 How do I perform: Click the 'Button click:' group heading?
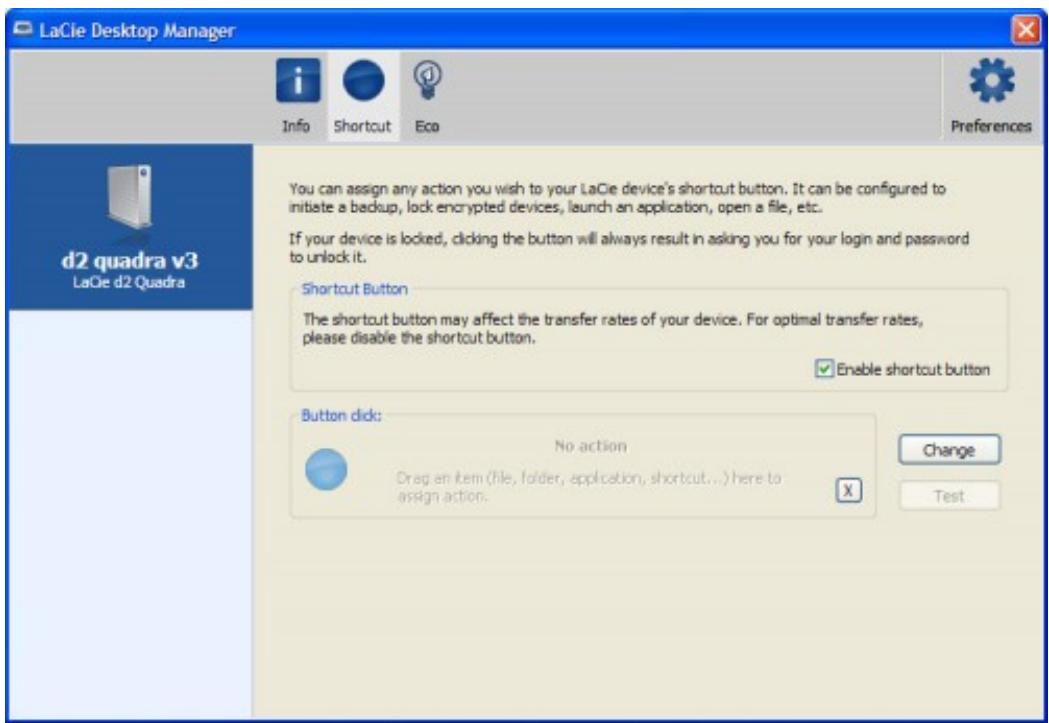[341, 415]
